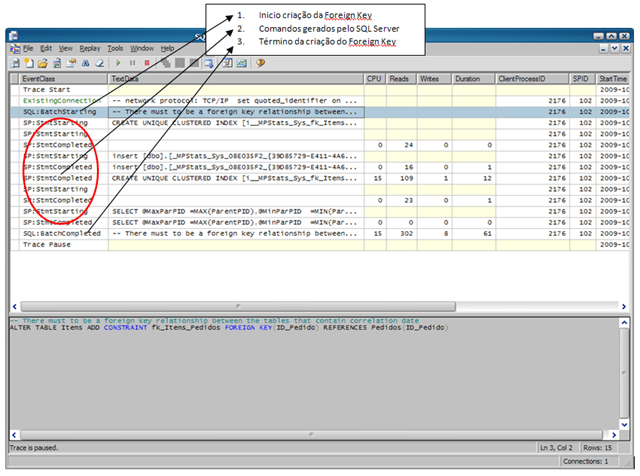Click the Pause trace button
Image resolution: width=640 pixels, height=476 pixels.
click(x=132, y=63)
